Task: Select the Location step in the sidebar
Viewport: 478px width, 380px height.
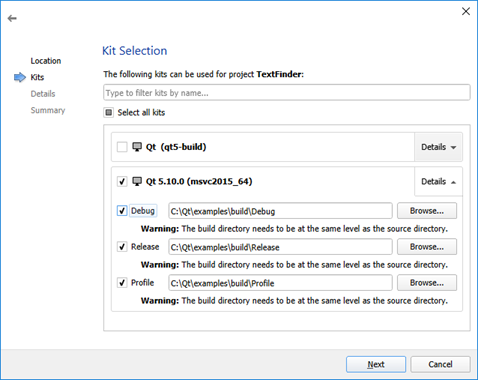Action: [x=46, y=61]
